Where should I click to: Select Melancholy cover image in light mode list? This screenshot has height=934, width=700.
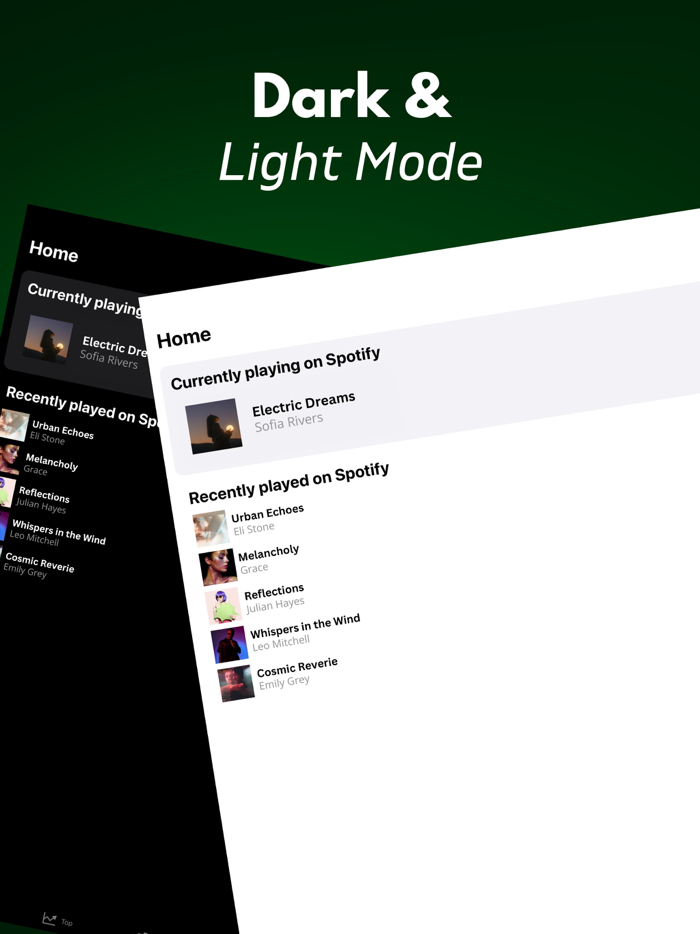(x=217, y=567)
